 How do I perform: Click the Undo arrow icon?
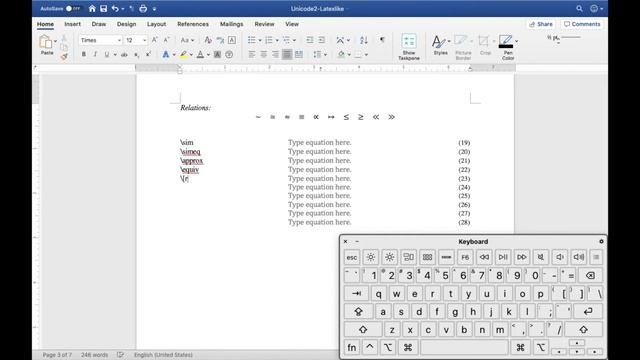tap(115, 8)
